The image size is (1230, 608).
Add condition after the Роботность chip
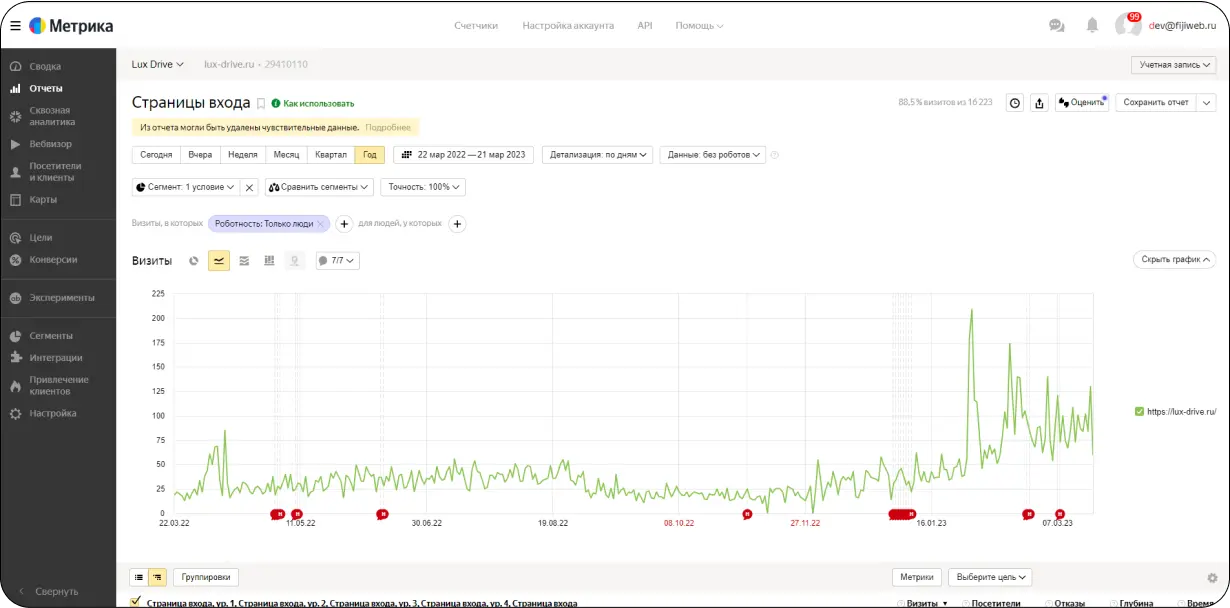tap(343, 224)
